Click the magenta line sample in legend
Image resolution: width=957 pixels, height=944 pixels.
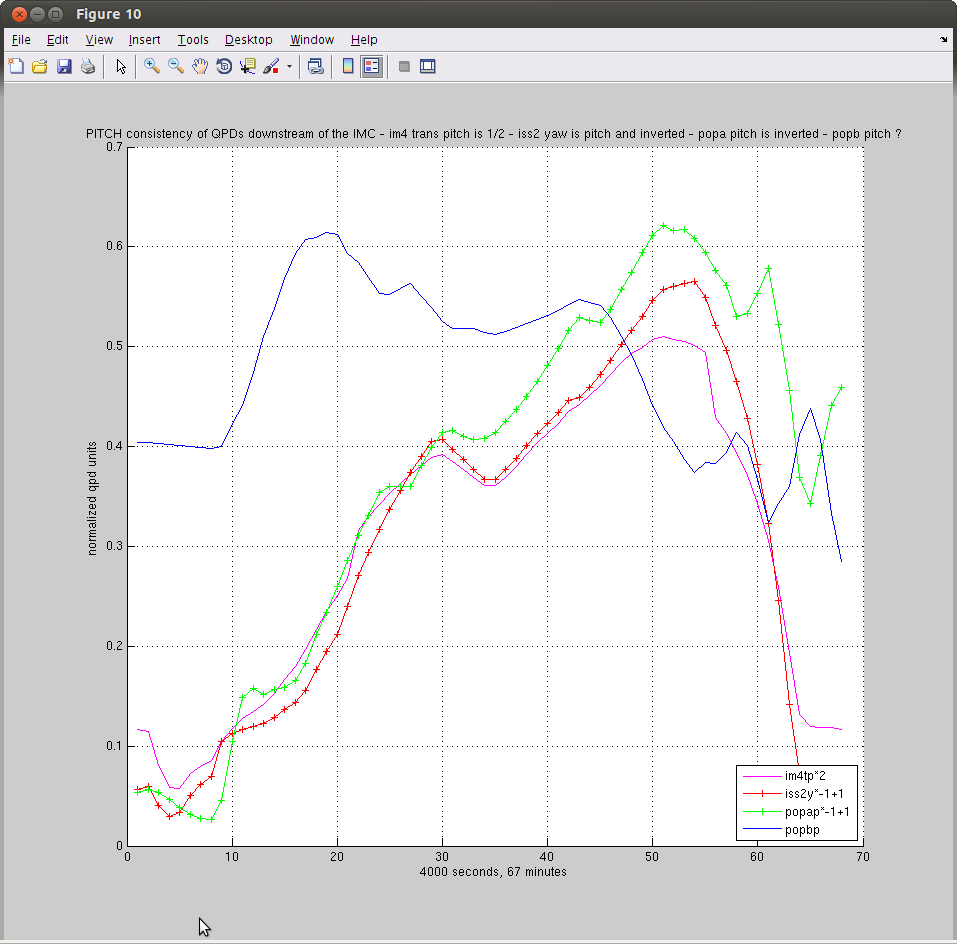point(762,776)
